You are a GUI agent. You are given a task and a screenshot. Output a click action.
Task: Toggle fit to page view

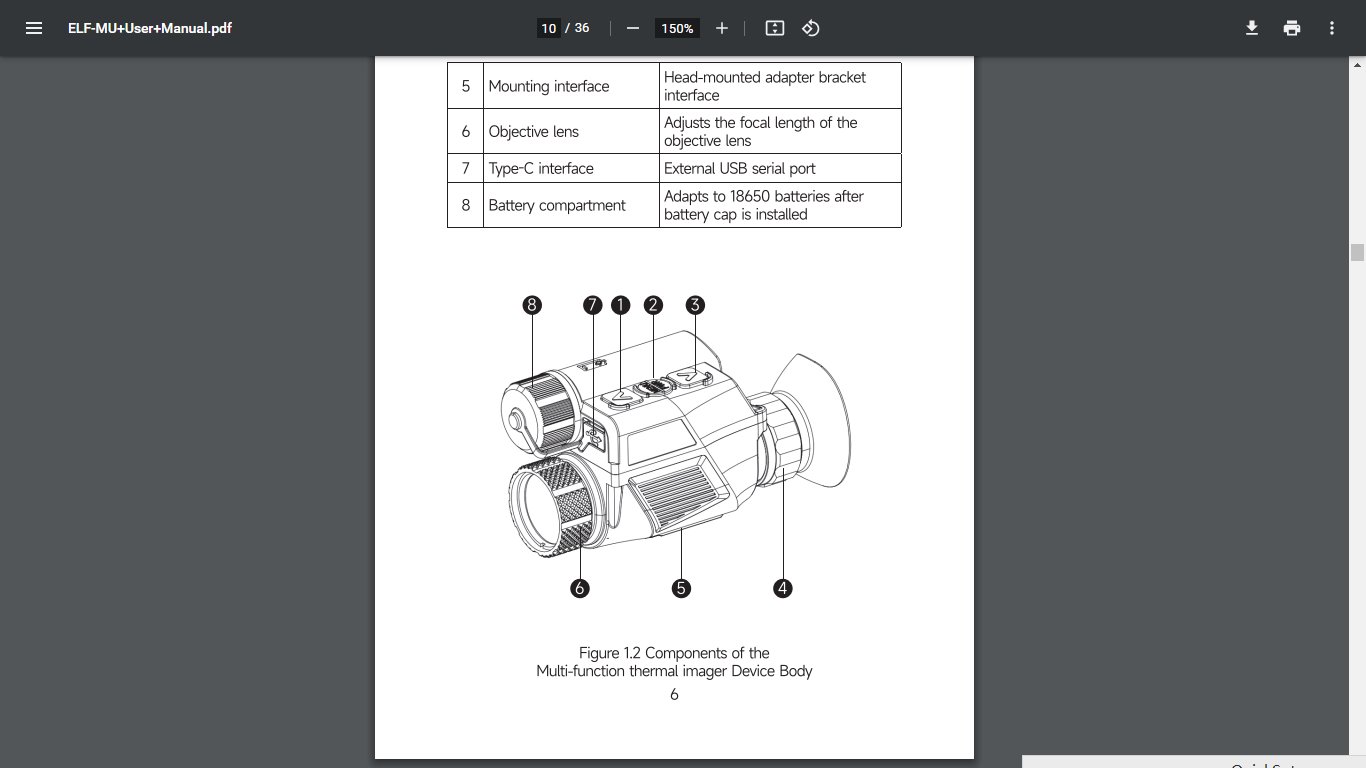pos(775,28)
